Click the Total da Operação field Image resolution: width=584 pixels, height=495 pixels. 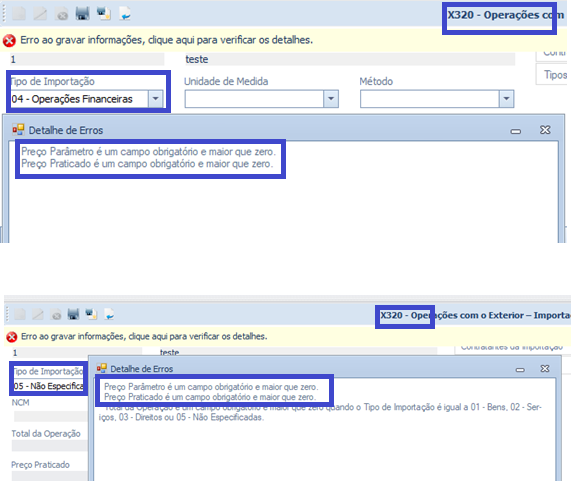click(50, 445)
